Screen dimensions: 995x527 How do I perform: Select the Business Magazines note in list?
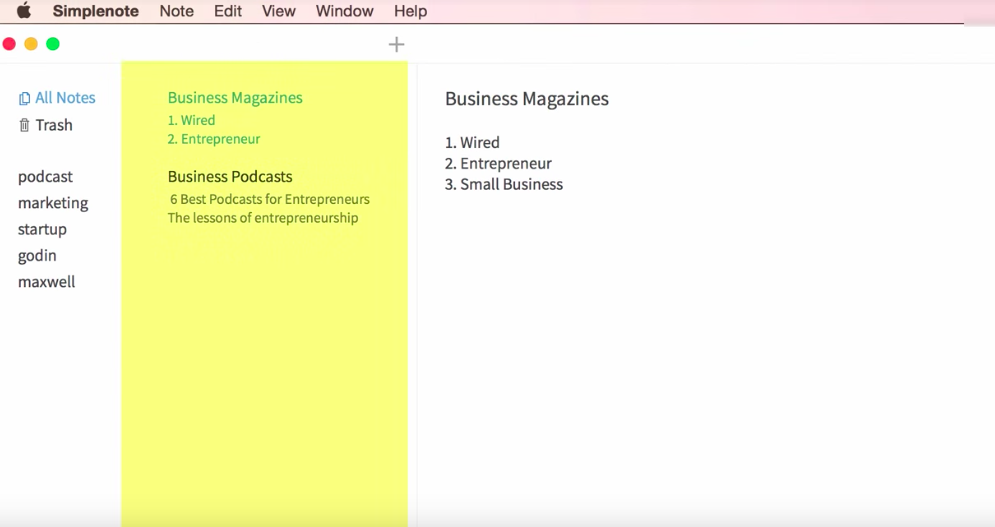coord(235,98)
